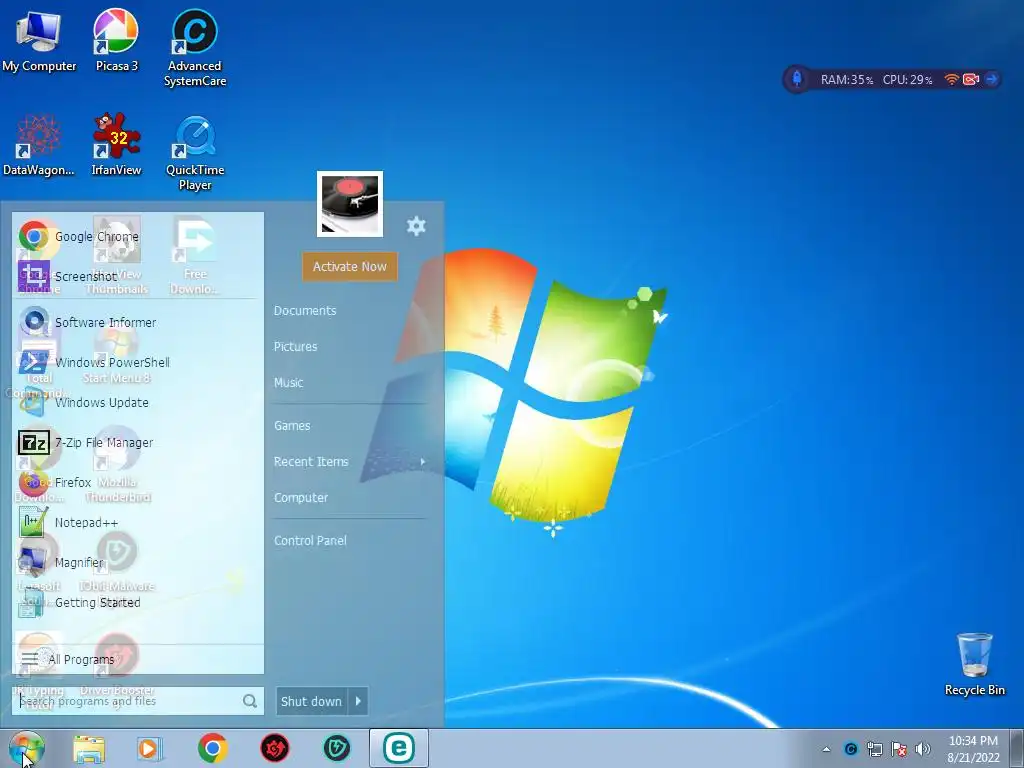Viewport: 1024px width, 768px height.
Task: Launch media player from taskbar
Action: [150, 748]
